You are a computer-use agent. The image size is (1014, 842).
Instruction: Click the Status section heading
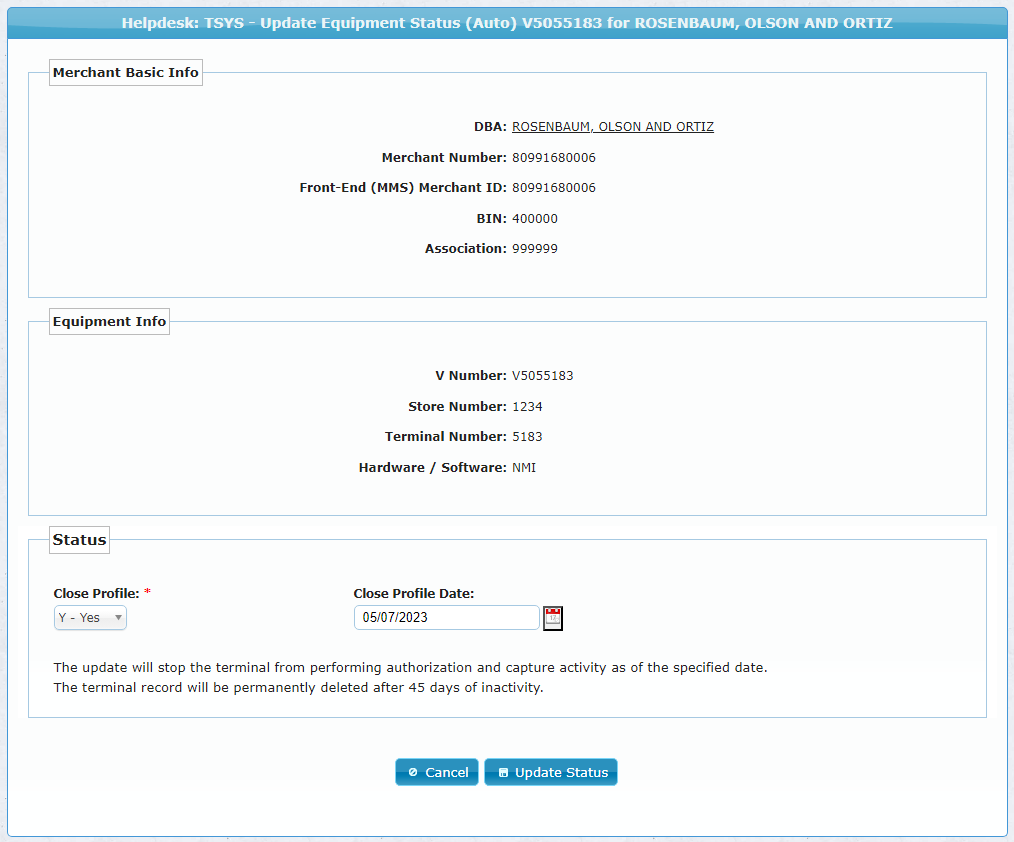(79, 540)
